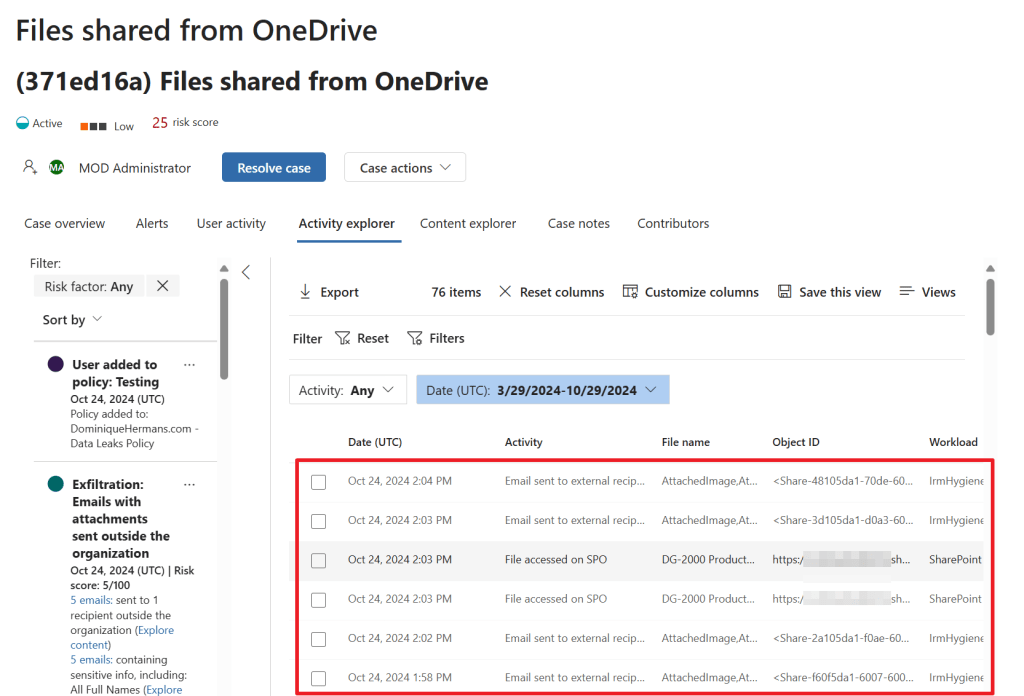Open Customize columns
Screen dimensions: 1024x696
(x=630, y=292)
